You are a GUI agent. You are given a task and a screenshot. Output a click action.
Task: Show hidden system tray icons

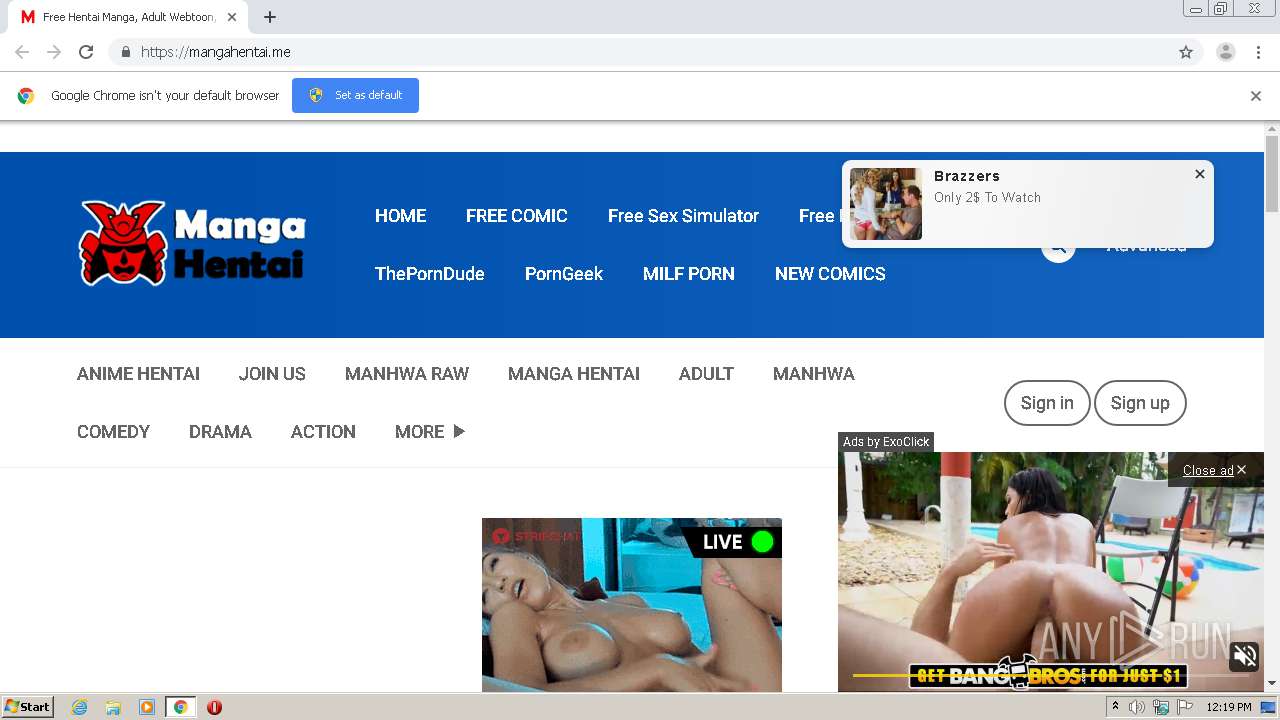point(1115,707)
